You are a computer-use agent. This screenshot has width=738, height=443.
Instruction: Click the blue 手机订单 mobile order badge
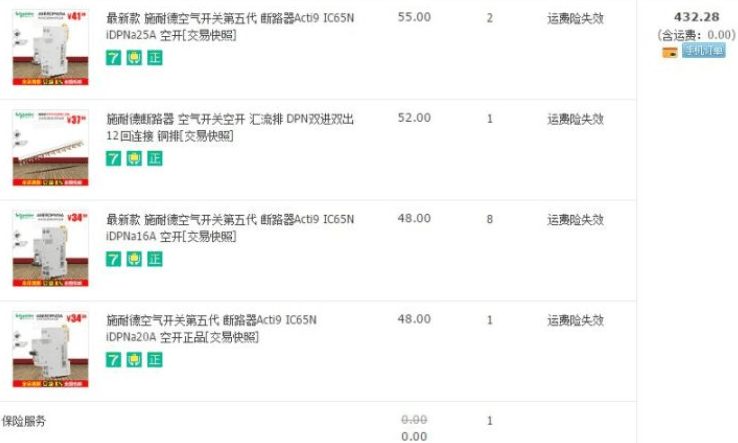(704, 50)
